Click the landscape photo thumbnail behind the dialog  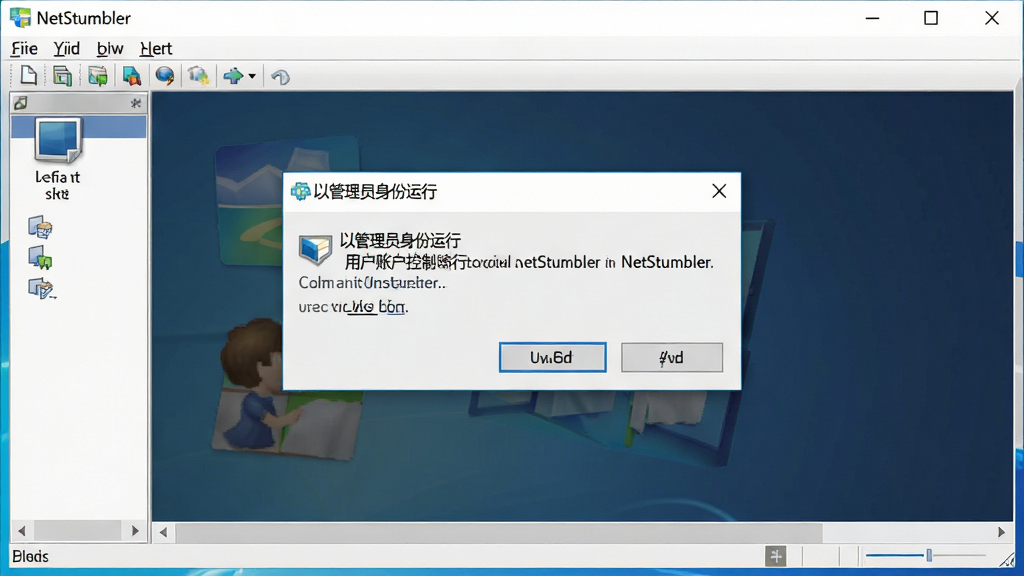(249, 202)
